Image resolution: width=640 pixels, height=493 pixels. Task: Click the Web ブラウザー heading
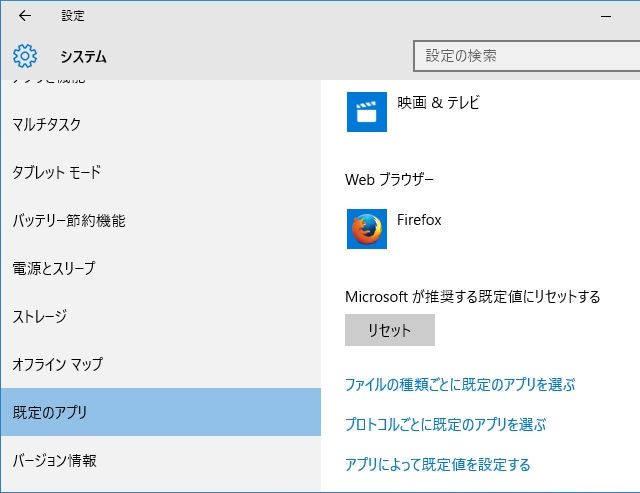click(x=389, y=180)
